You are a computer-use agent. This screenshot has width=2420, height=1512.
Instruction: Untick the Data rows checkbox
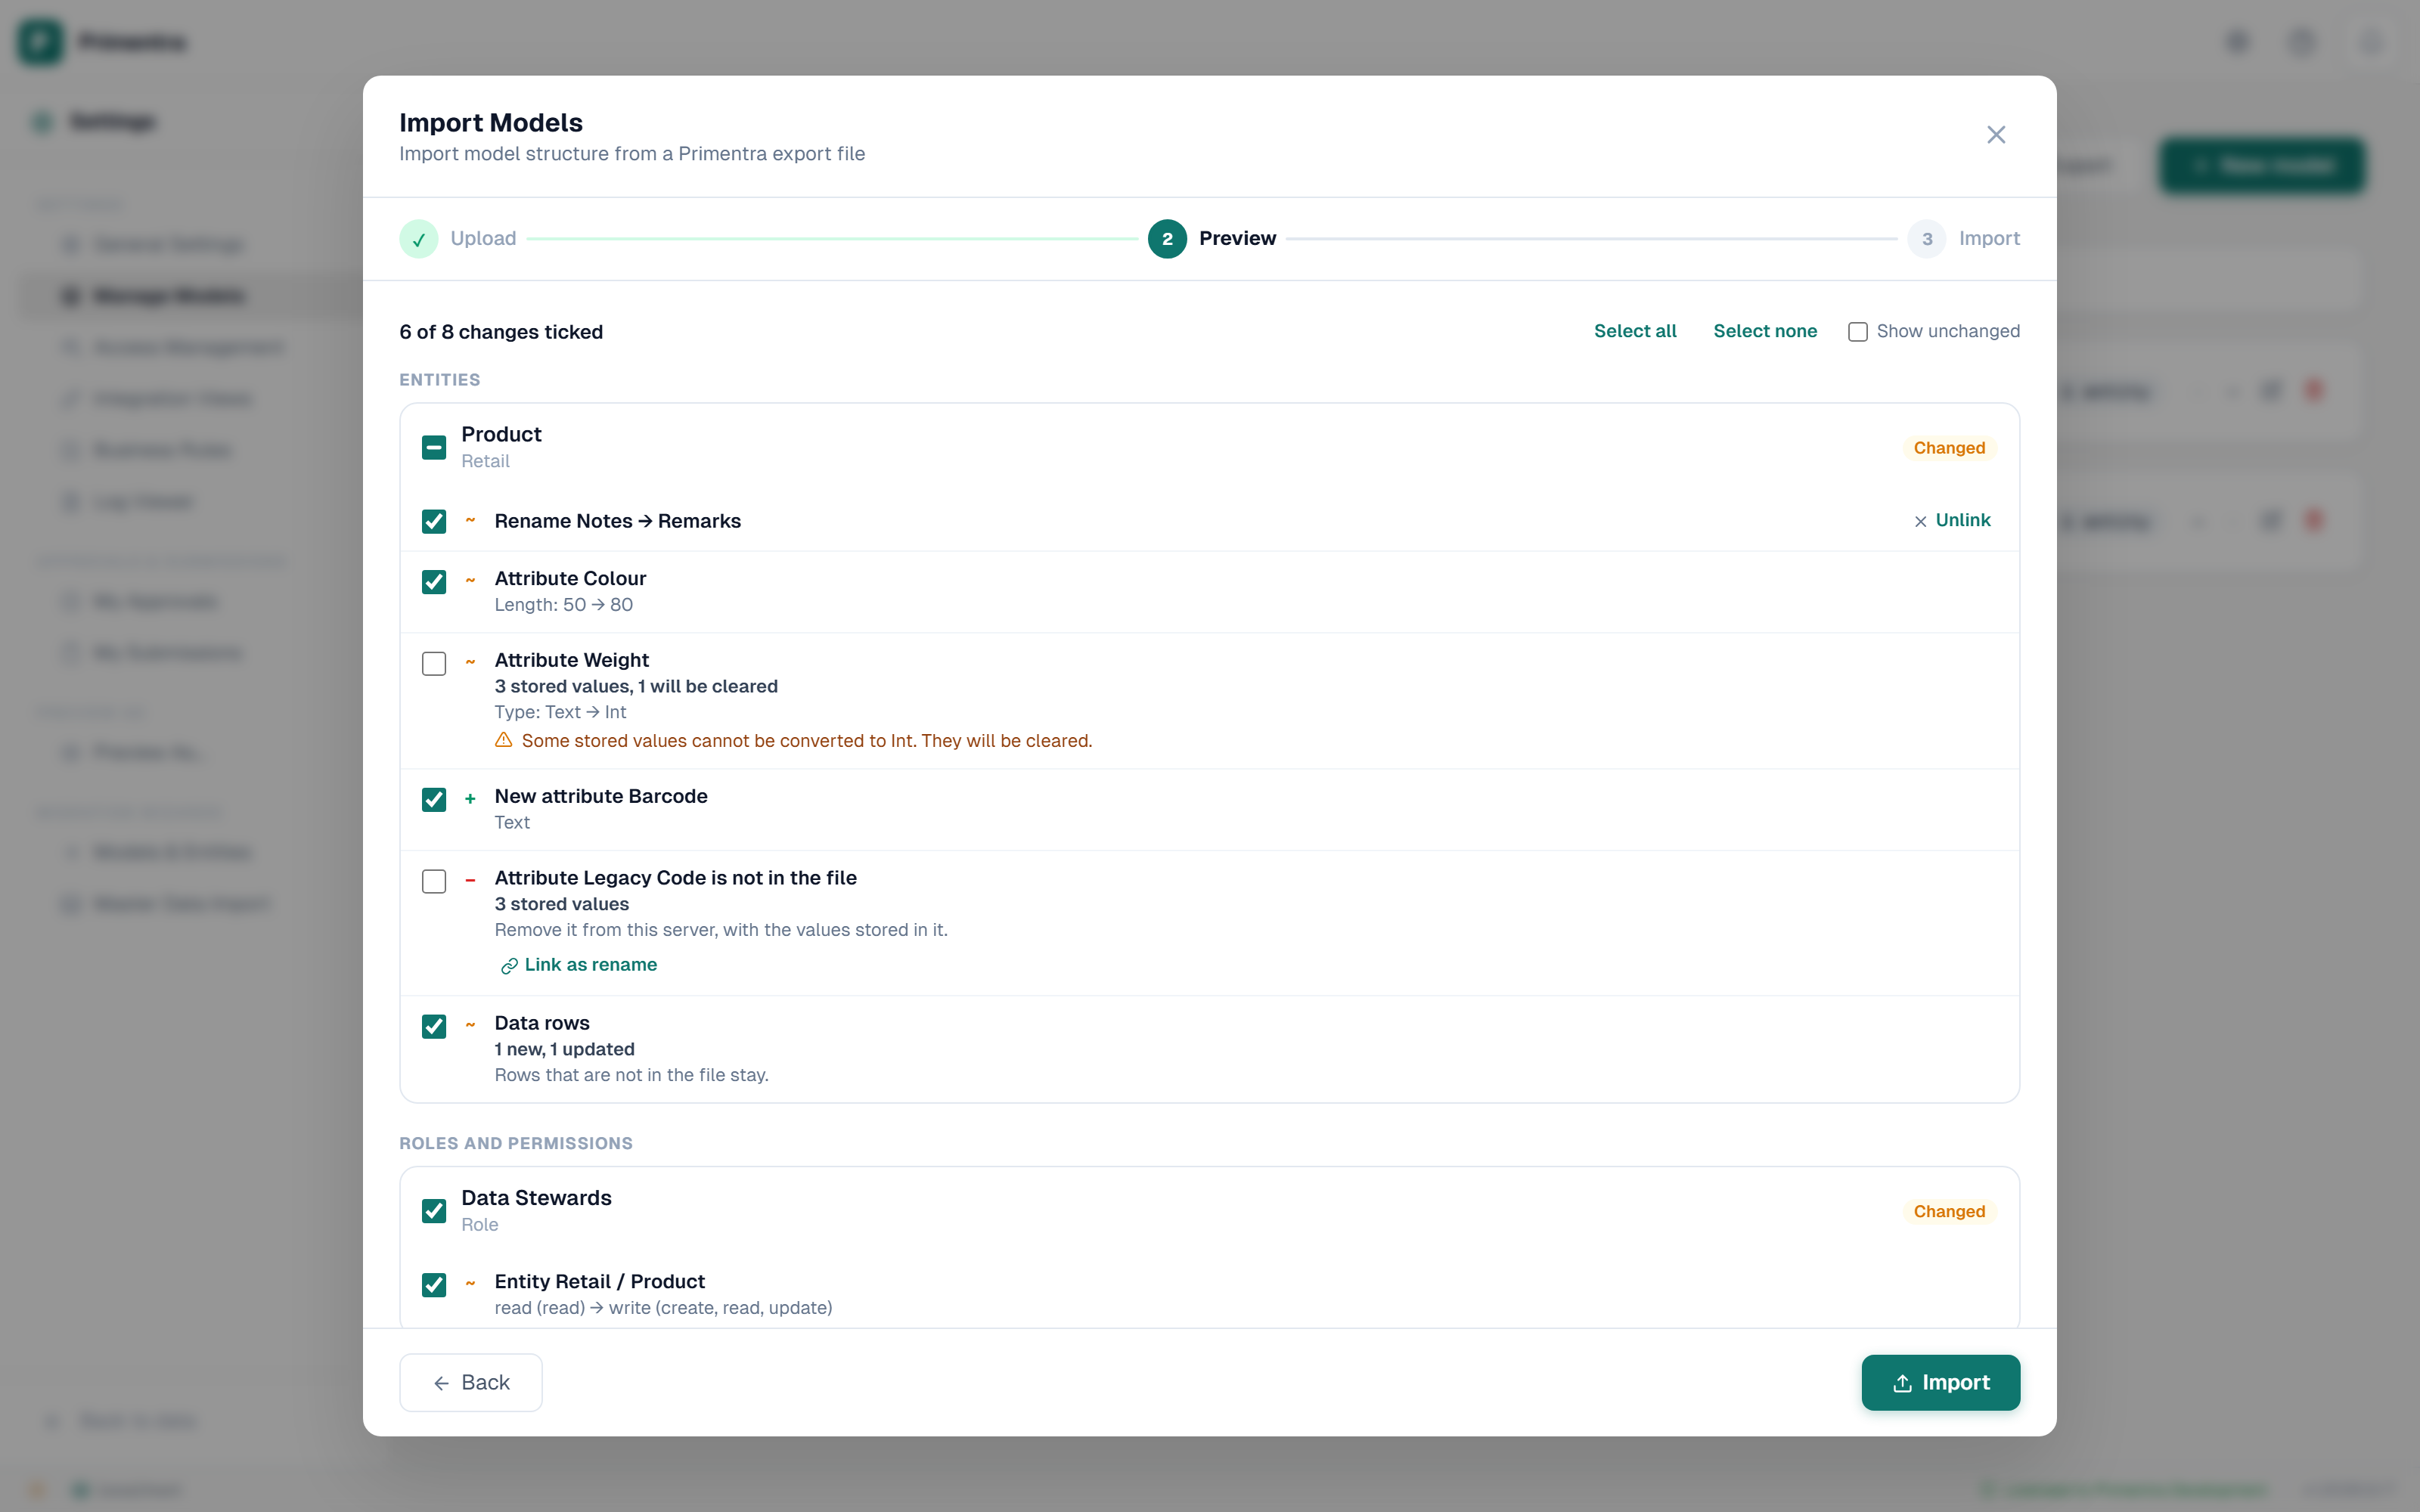[x=434, y=1026]
